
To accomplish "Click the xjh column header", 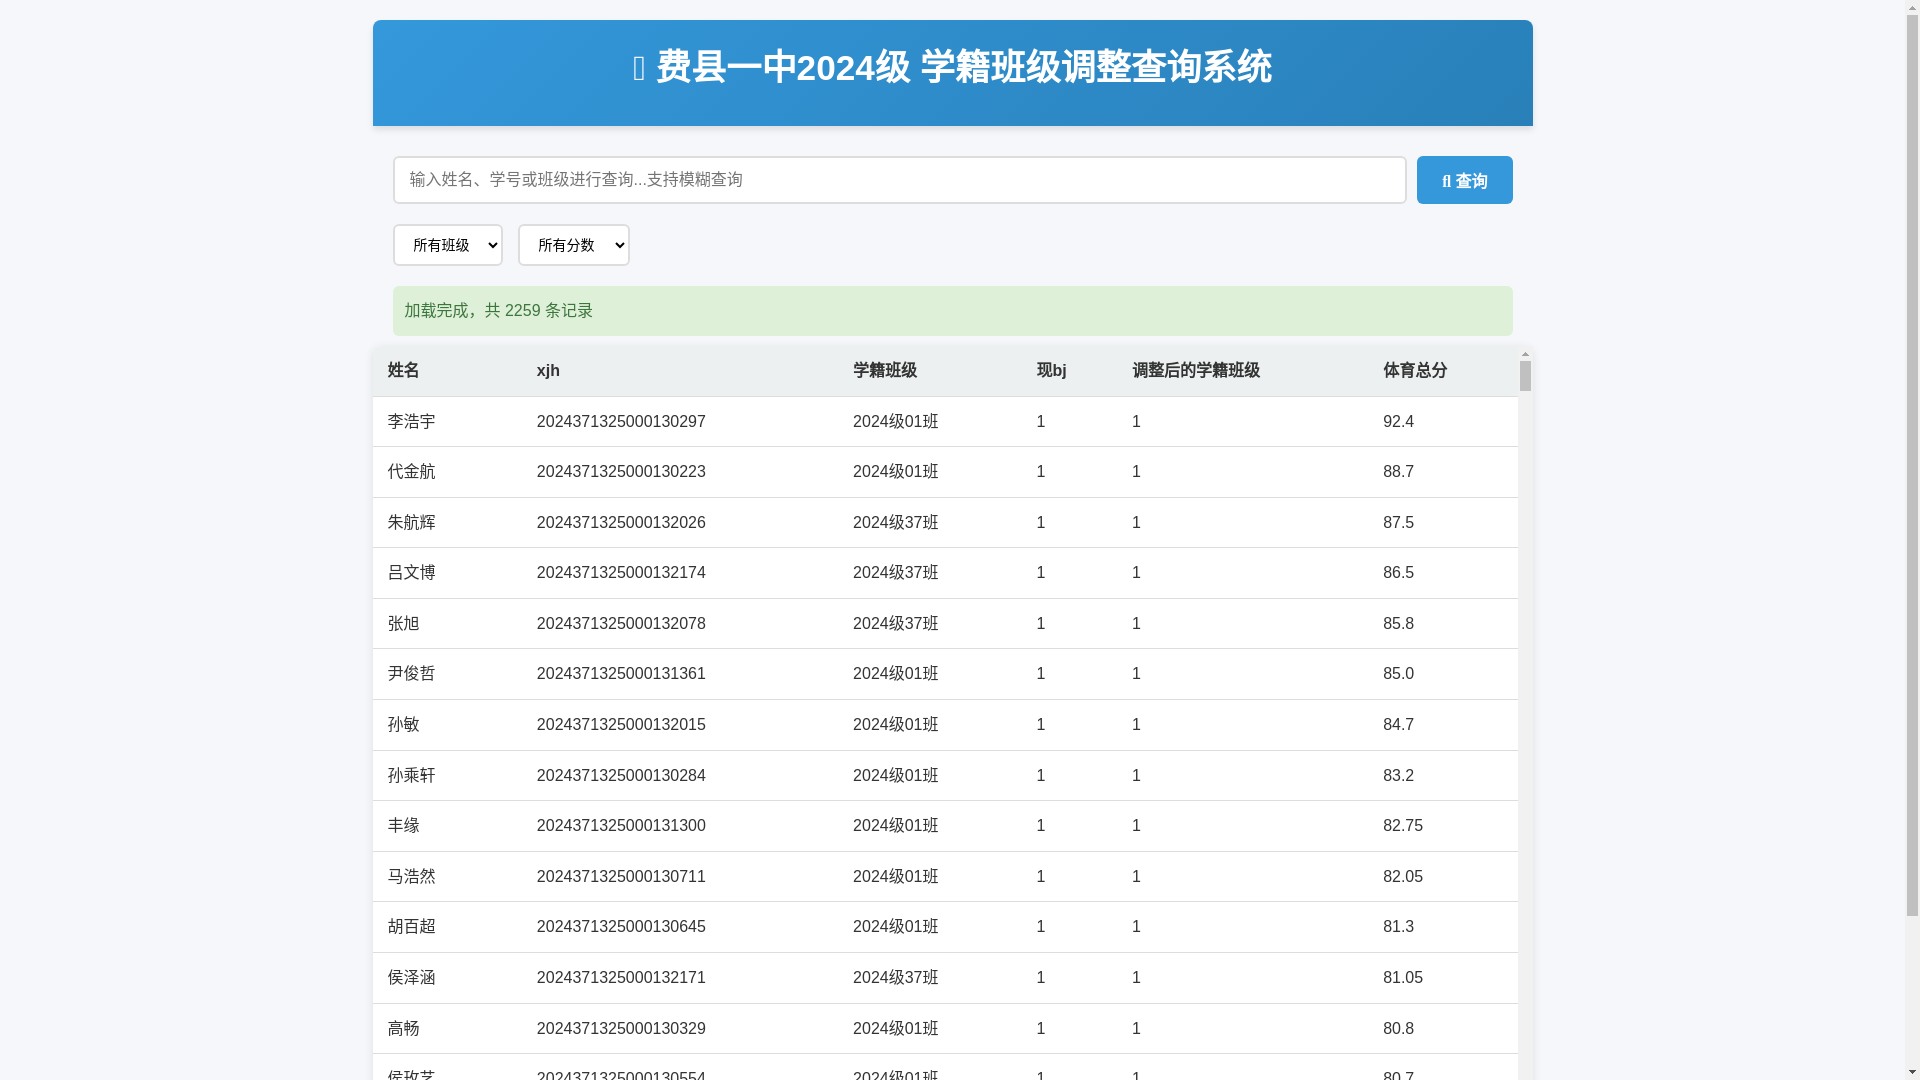I will [548, 371].
